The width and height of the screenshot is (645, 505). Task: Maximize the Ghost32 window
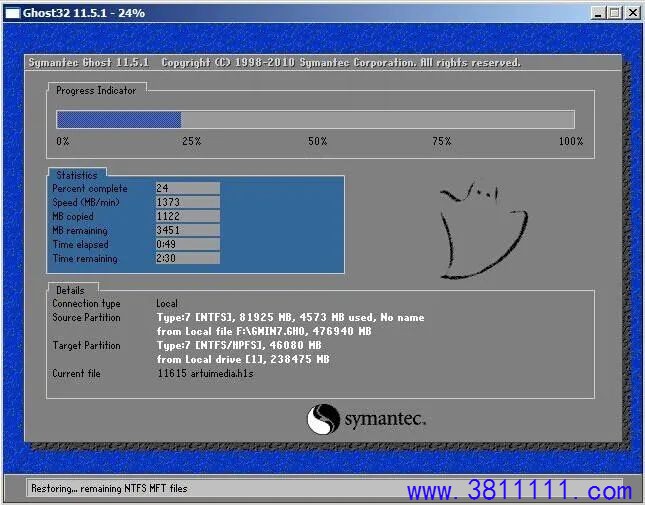[x=615, y=13]
